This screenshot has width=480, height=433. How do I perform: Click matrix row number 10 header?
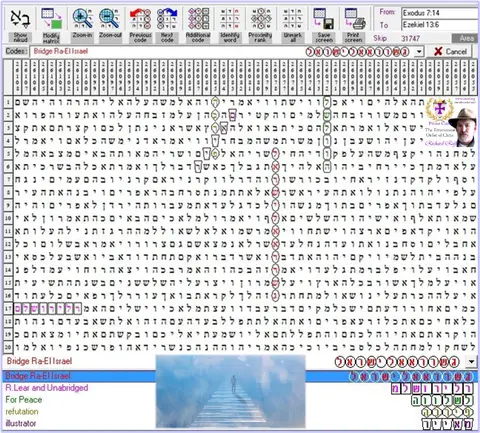pos(8,218)
